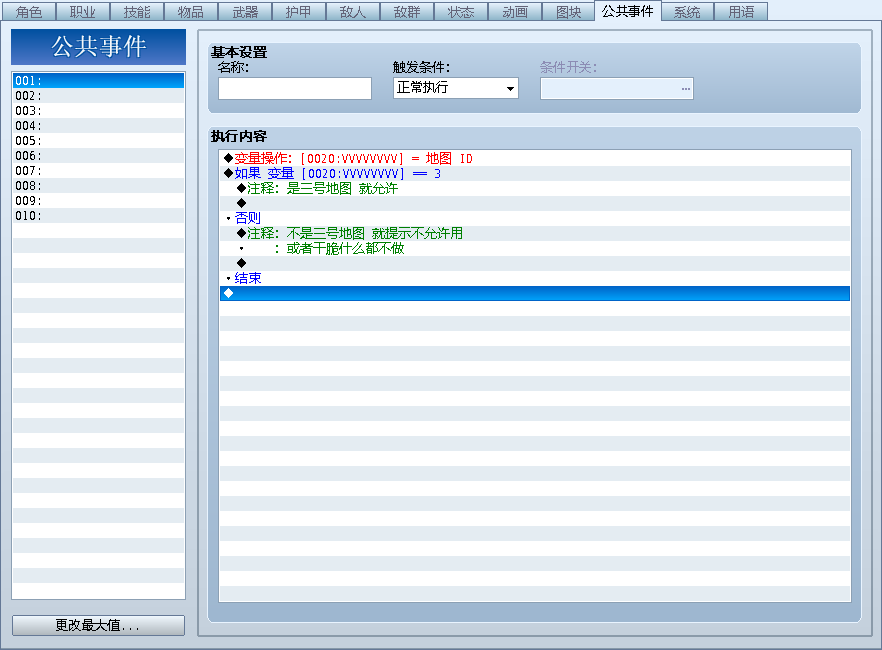This screenshot has height=650, width=882.
Task: Click the 更改最大值... button
Action: (x=98, y=625)
